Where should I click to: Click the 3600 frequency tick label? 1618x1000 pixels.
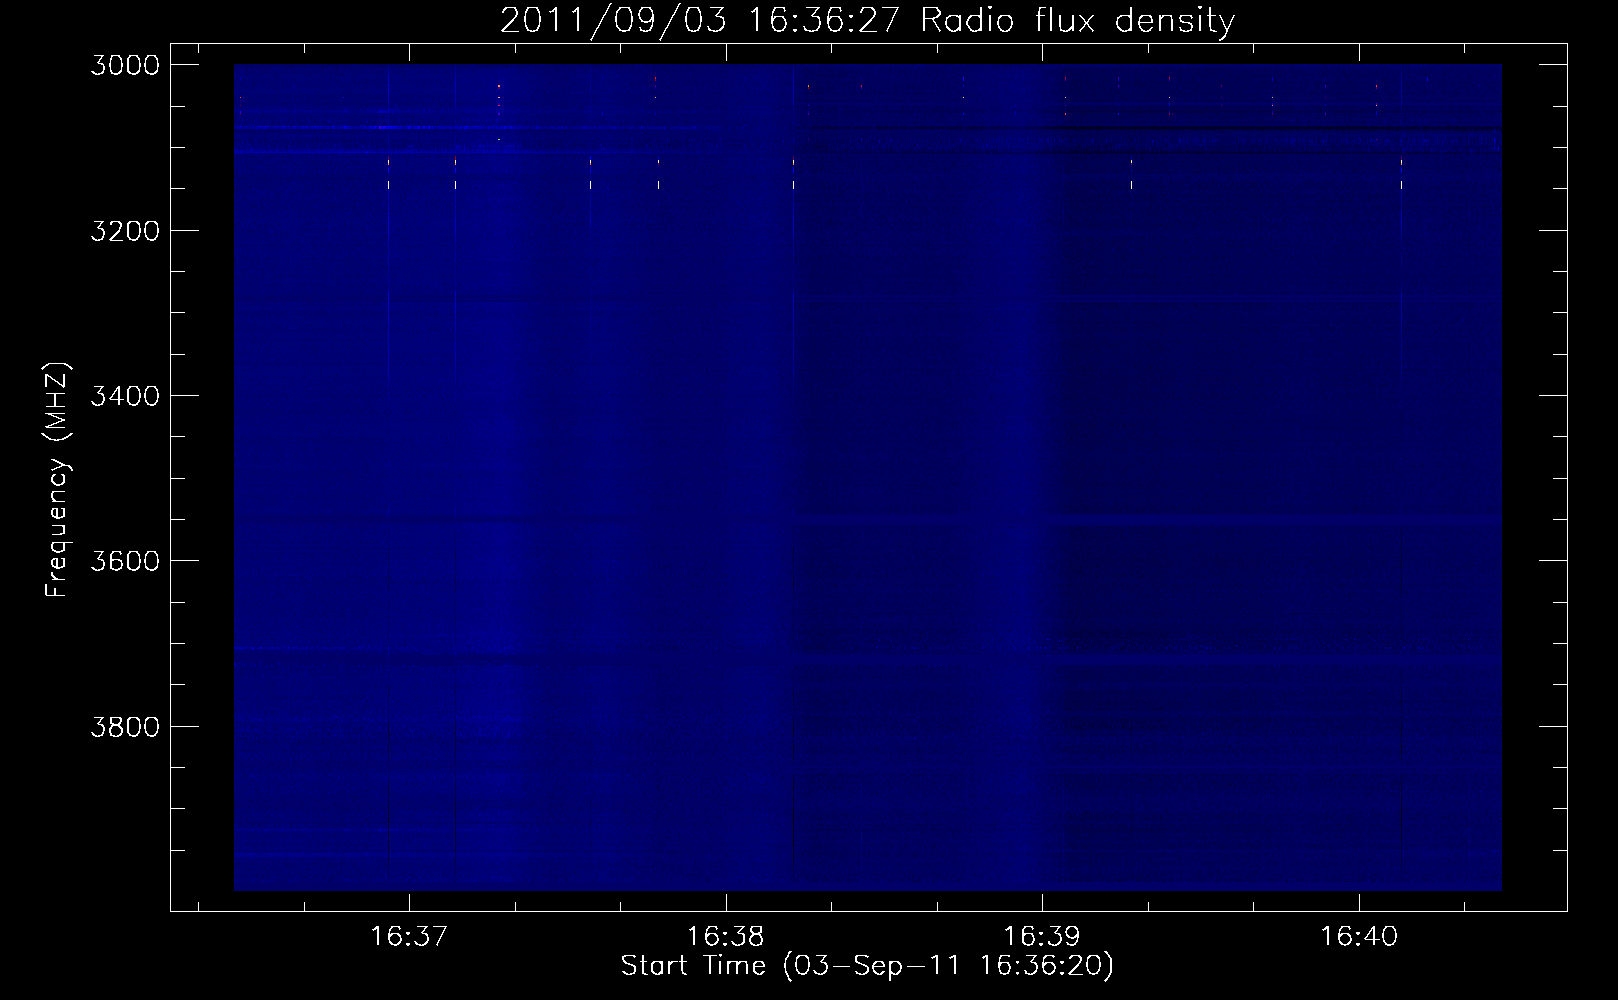click(125, 561)
